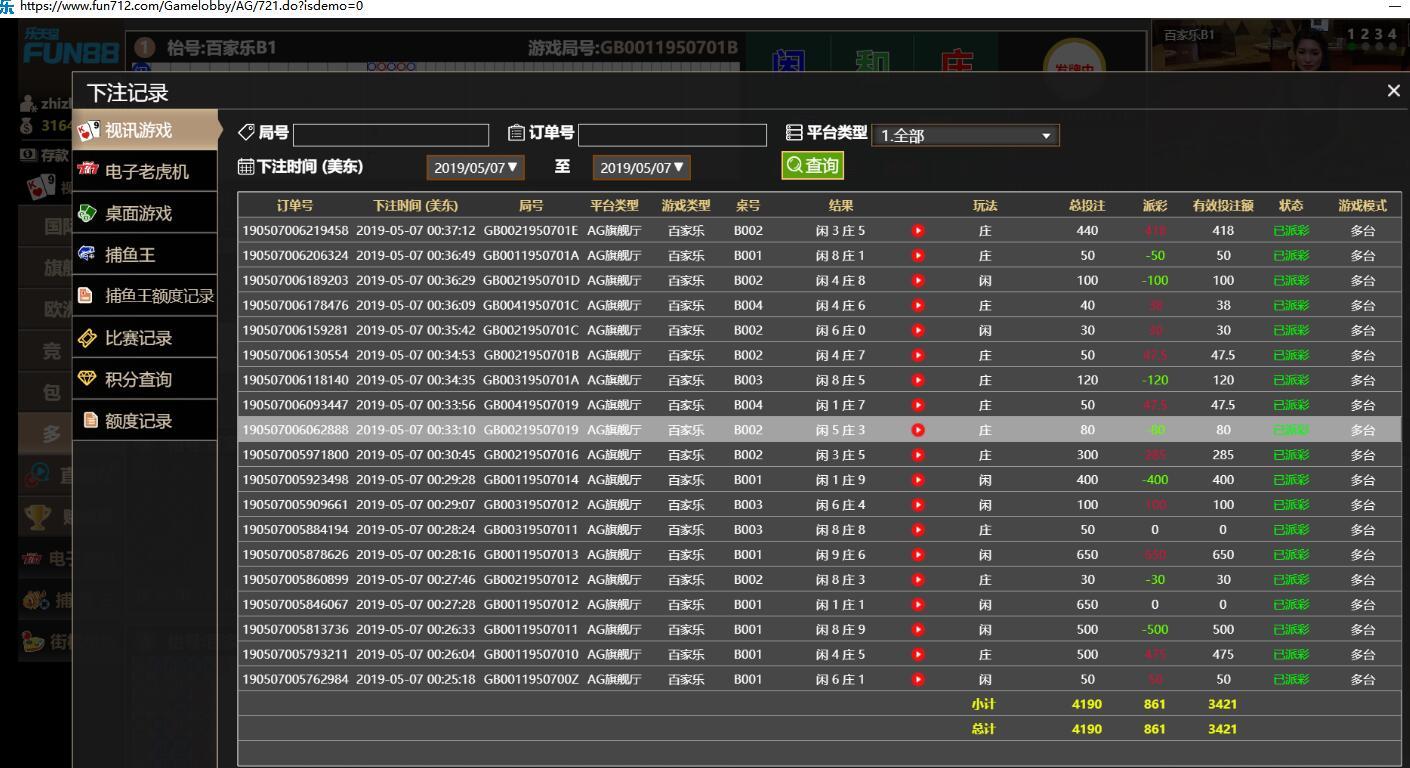Screen dimensions: 1410x768
Task: Close the 下注记录 dialog
Action: pyautogui.click(x=1394, y=91)
